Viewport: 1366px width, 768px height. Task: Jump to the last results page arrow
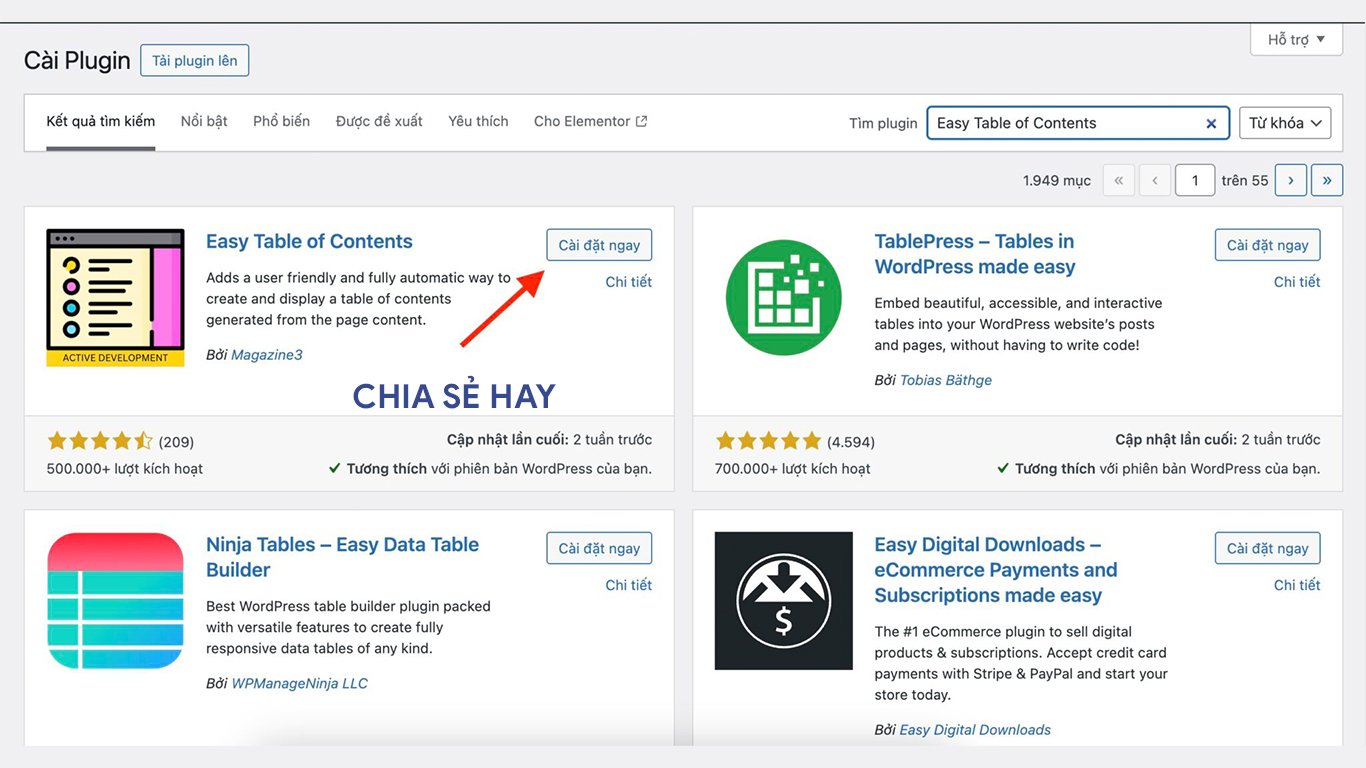coord(1327,180)
